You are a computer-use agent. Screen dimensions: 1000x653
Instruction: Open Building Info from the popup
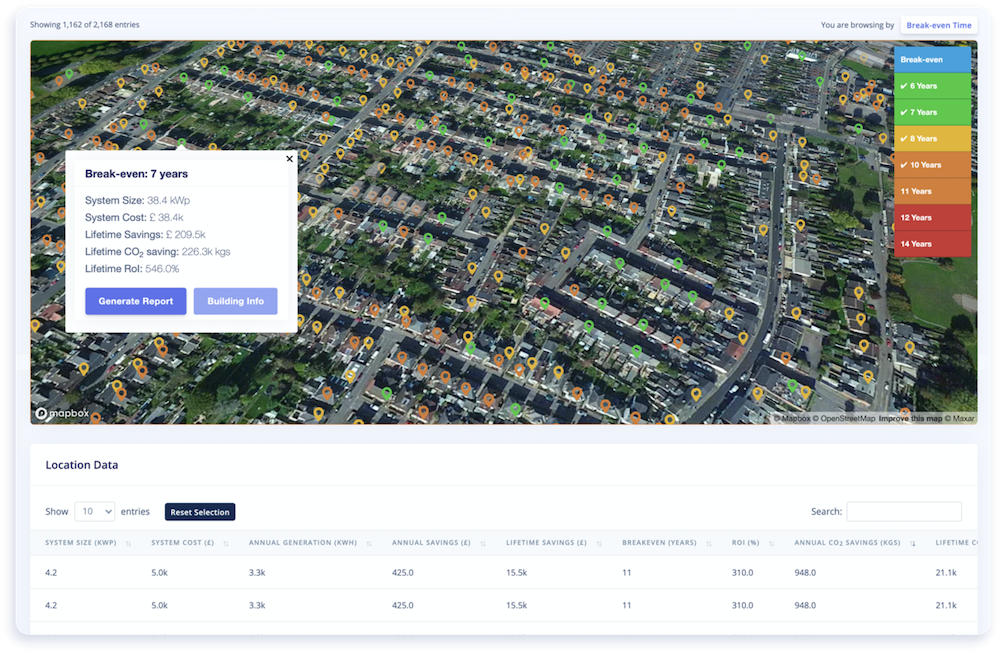[235, 301]
